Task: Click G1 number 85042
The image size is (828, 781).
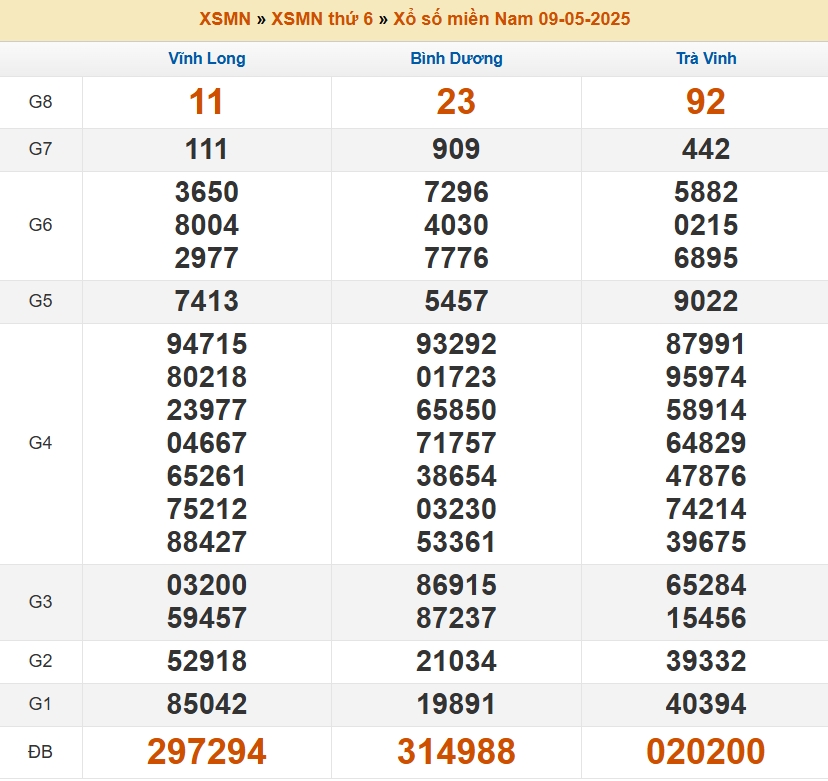Action: 206,704
